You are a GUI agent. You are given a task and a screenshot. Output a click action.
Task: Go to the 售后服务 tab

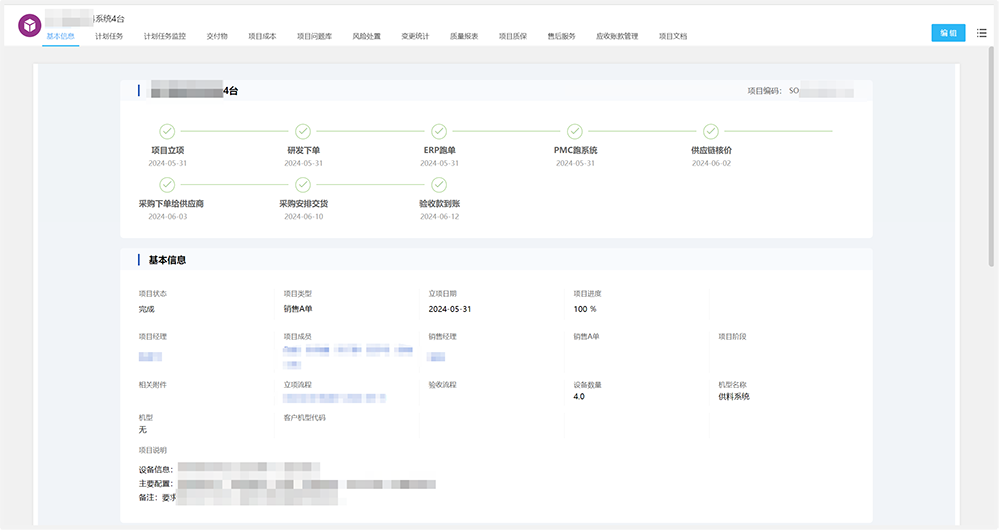(561, 36)
